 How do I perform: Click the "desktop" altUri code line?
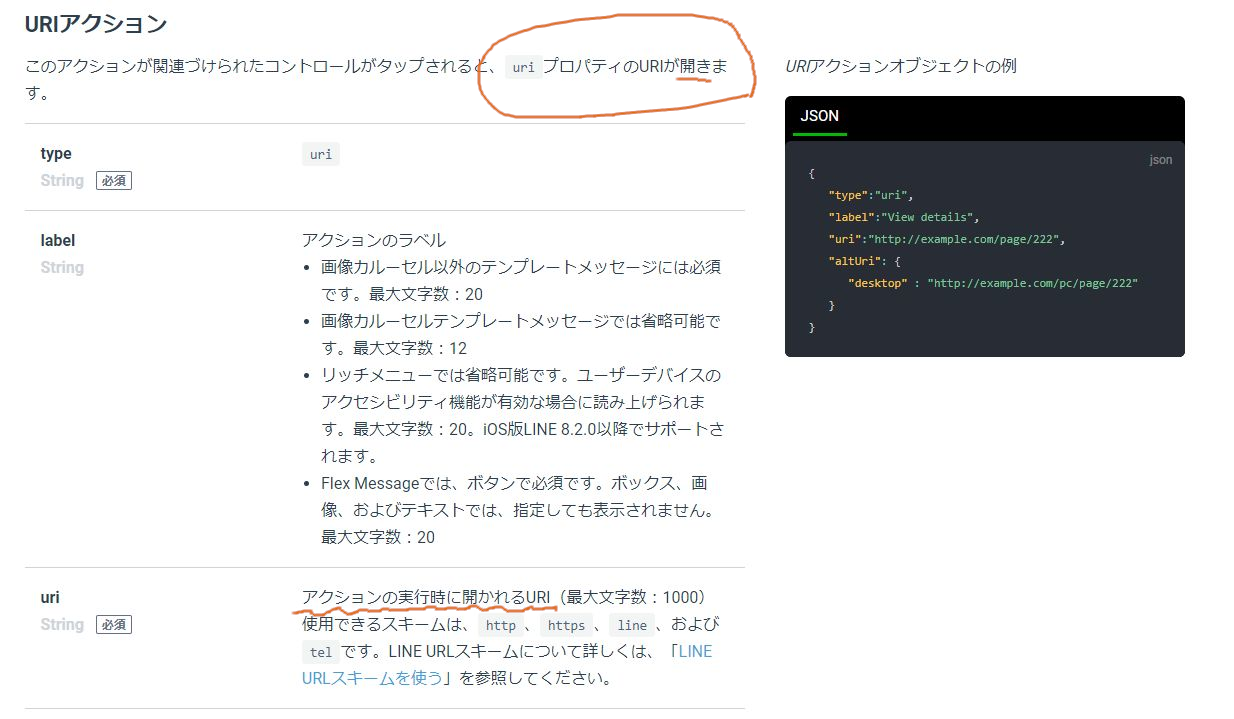pos(993,283)
